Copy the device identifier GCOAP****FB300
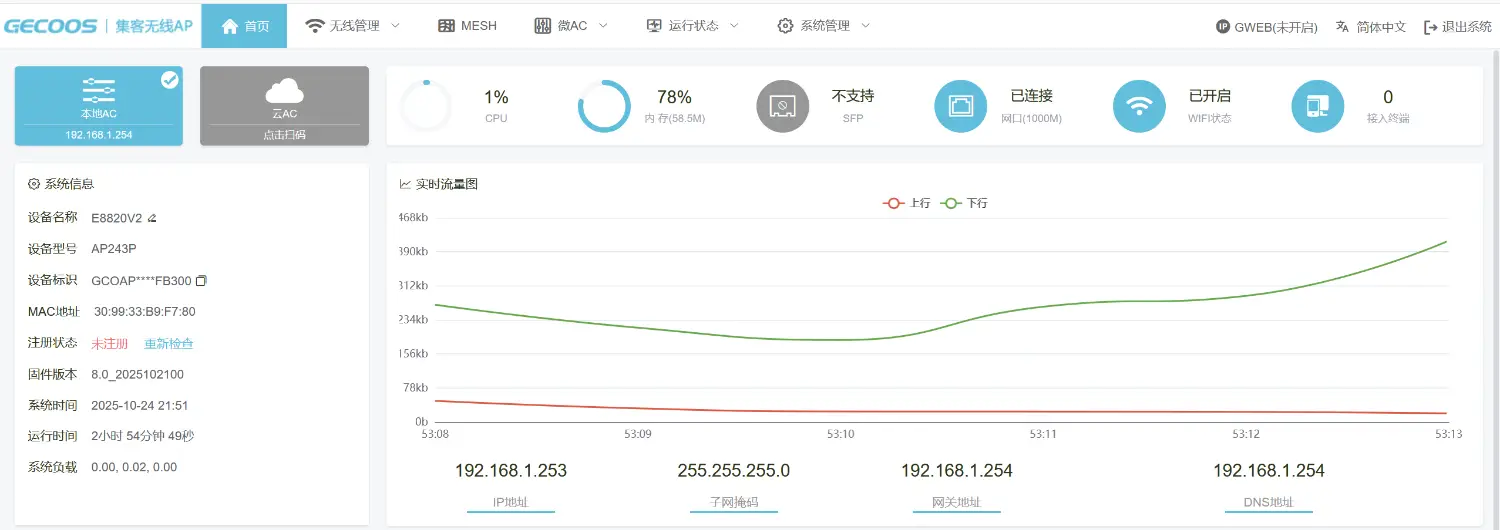This screenshot has height=530, width=1500. point(201,281)
